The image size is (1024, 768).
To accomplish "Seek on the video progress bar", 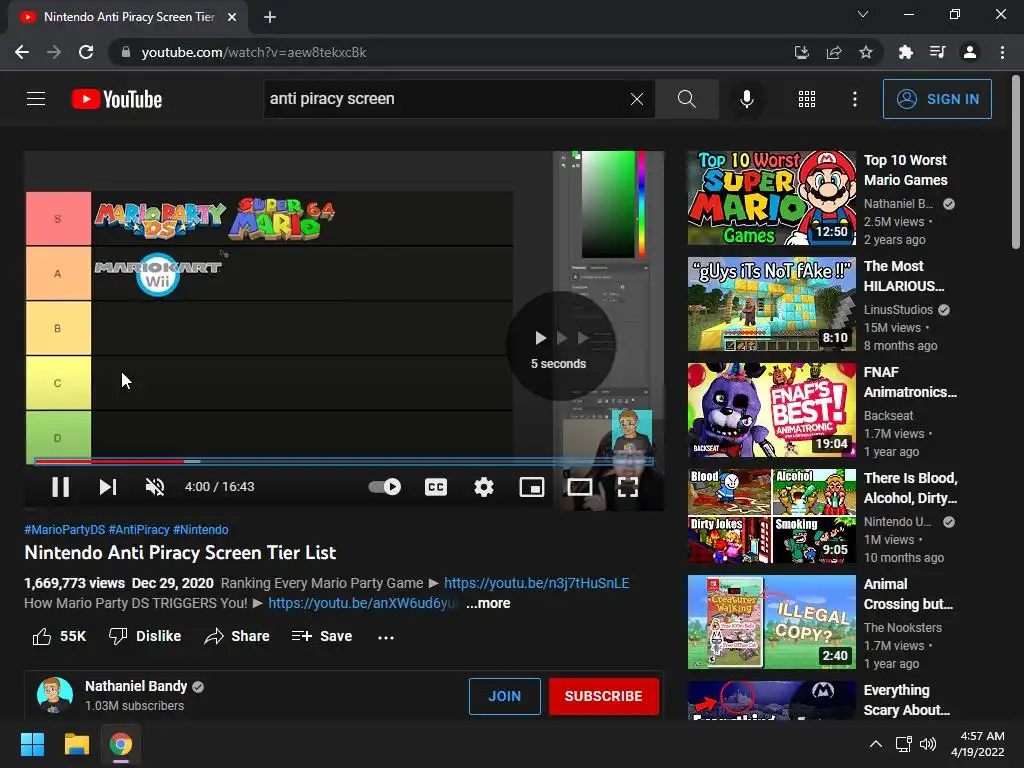I will (x=344, y=461).
